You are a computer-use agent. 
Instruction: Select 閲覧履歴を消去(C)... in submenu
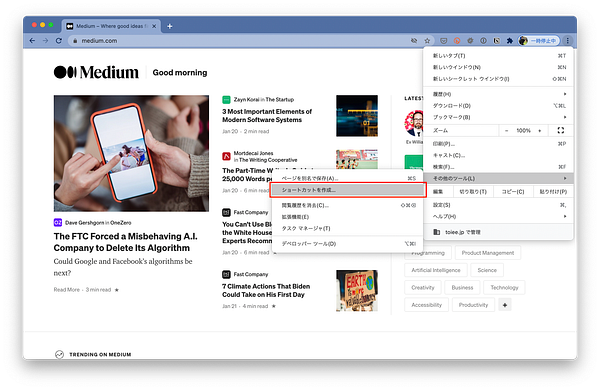tap(347, 206)
